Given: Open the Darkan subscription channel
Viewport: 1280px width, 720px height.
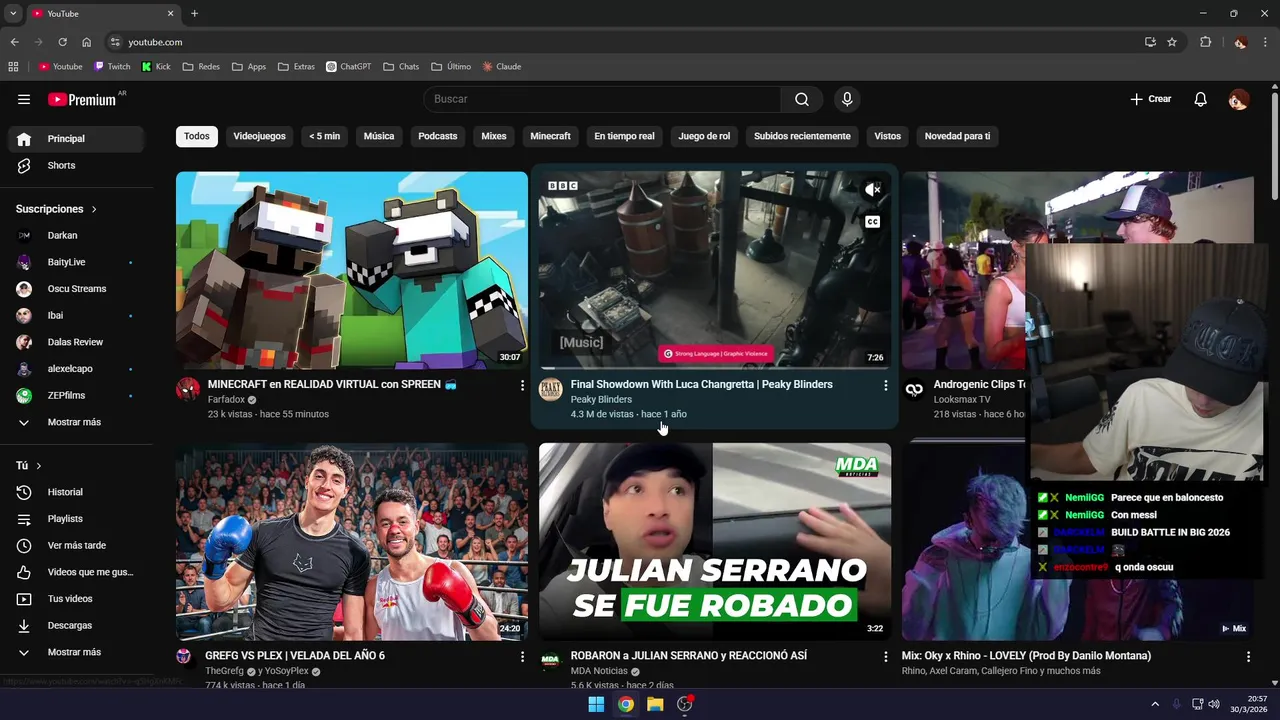Looking at the screenshot, I should click(76, 236).
